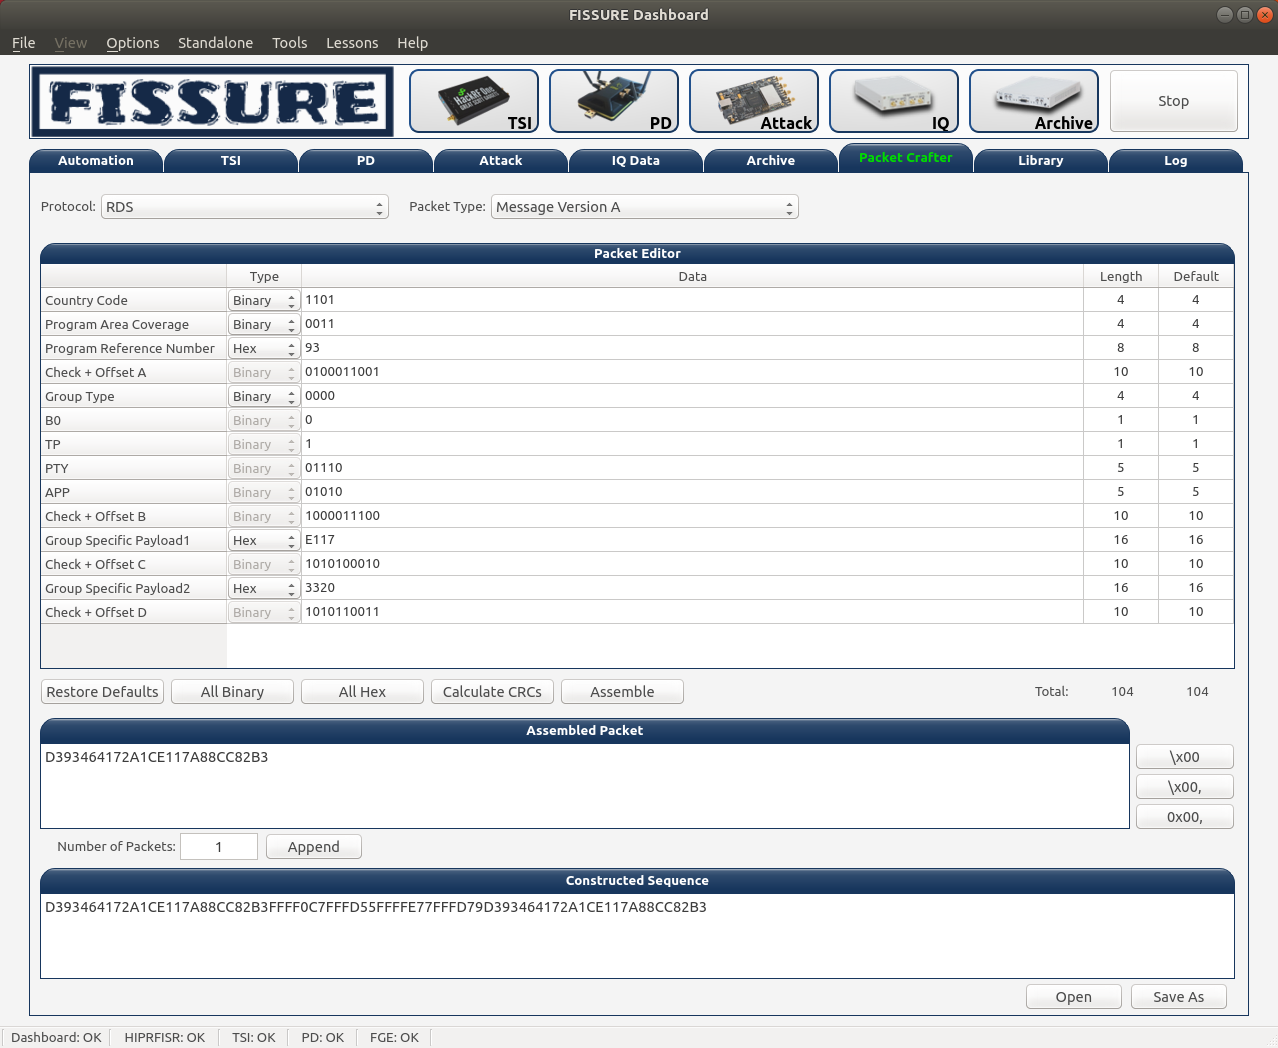Click the Calculate CRCs button
Viewport: 1278px width, 1048px height.
click(492, 692)
